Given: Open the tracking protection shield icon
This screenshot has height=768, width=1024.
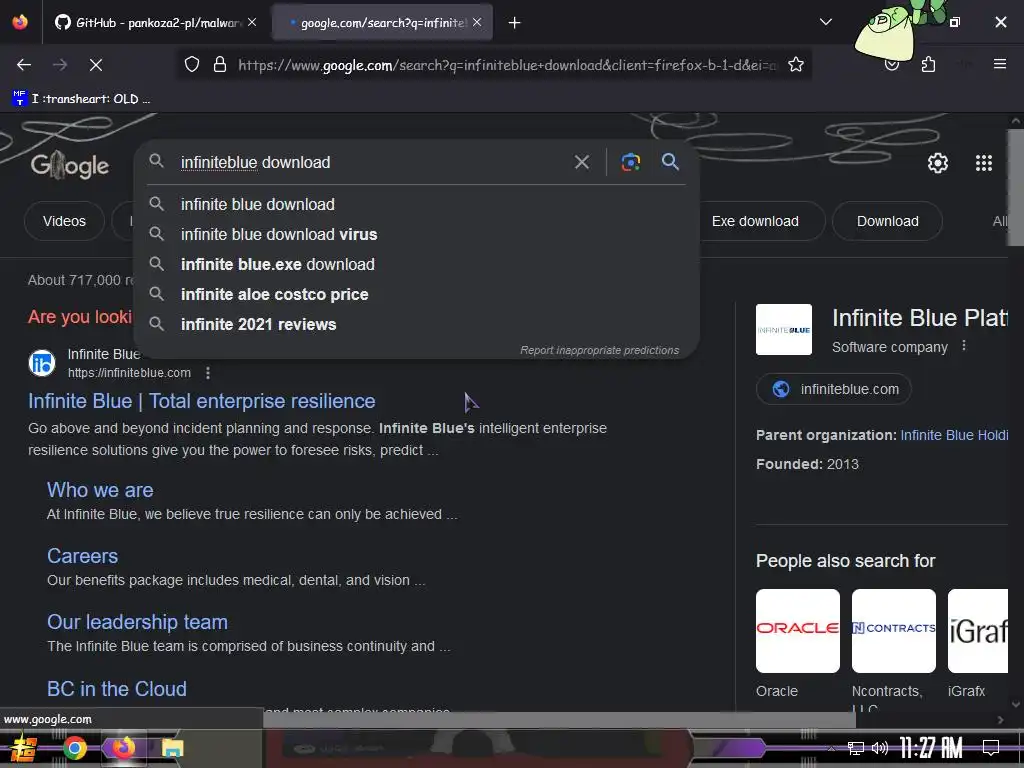Looking at the screenshot, I should (191, 65).
